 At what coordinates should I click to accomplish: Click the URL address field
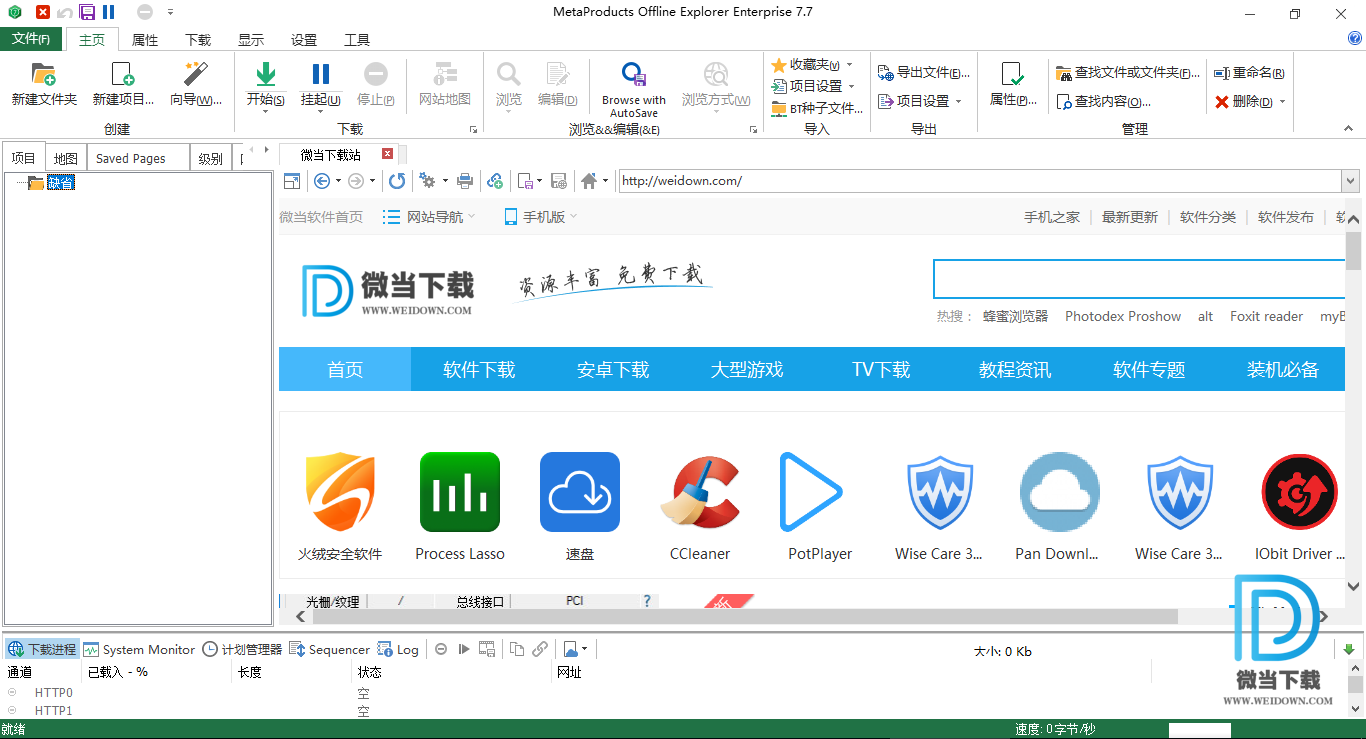tap(979, 181)
